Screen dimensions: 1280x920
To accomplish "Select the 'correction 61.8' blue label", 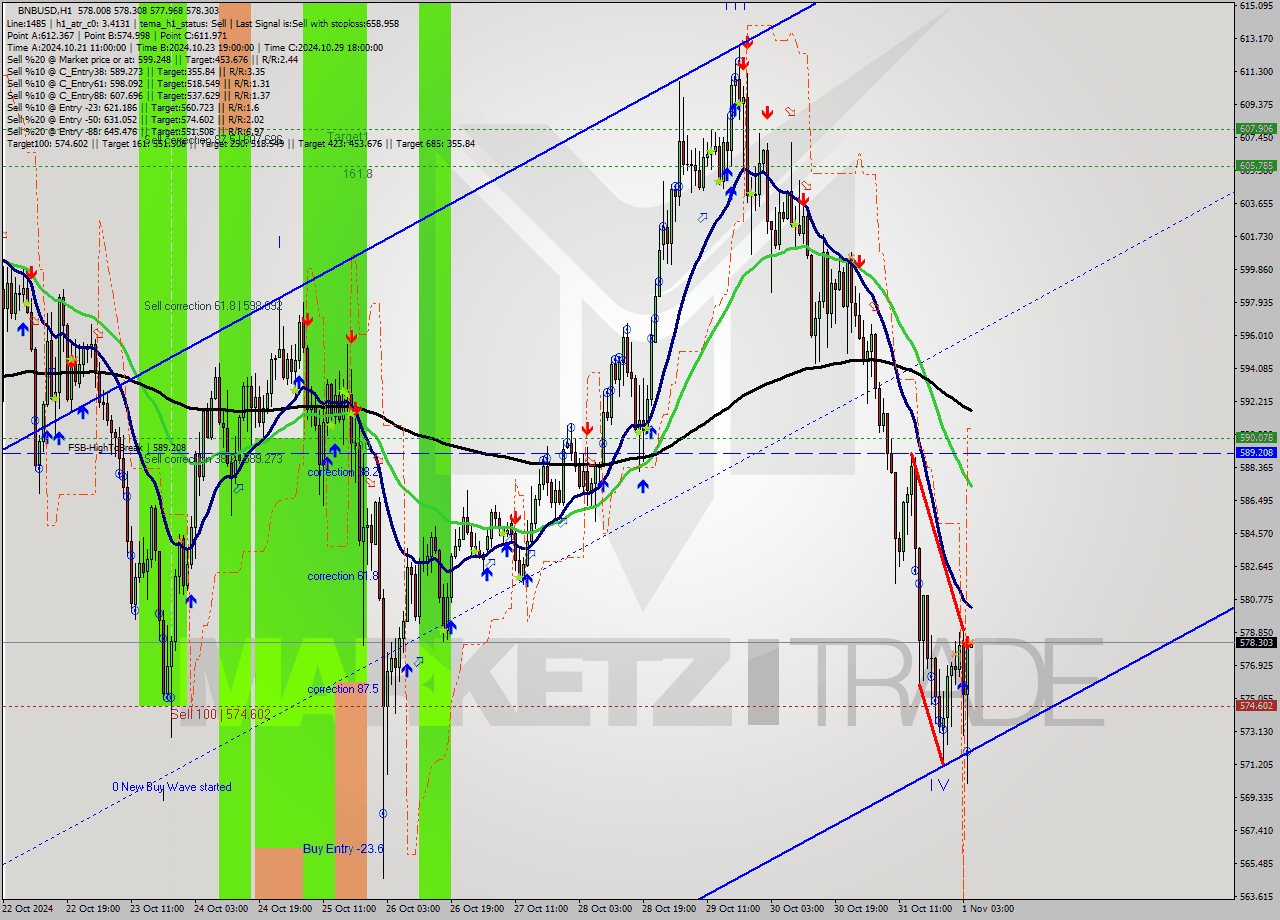I will [x=343, y=576].
